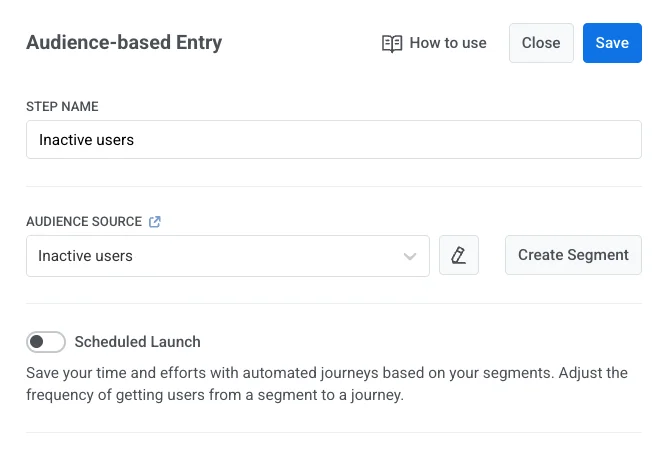
Task: Open the How to use link text
Action: 448,43
